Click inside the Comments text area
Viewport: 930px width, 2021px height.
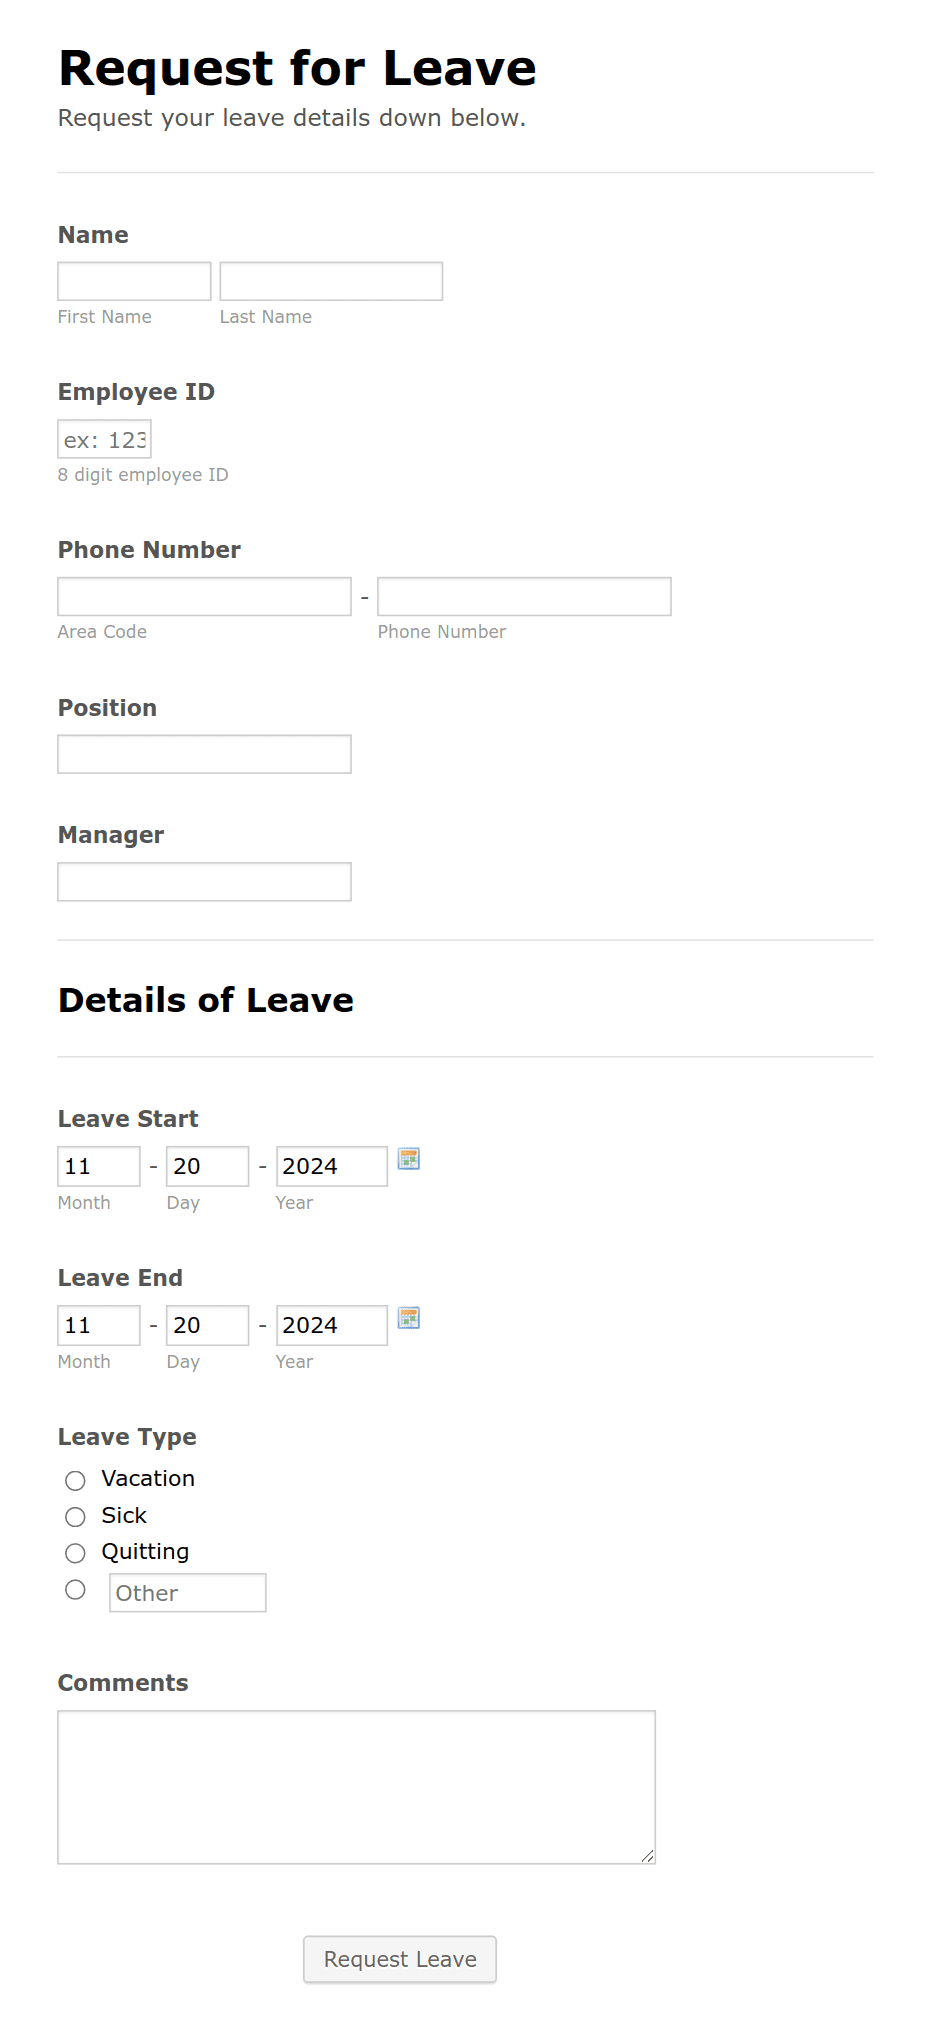356,1787
